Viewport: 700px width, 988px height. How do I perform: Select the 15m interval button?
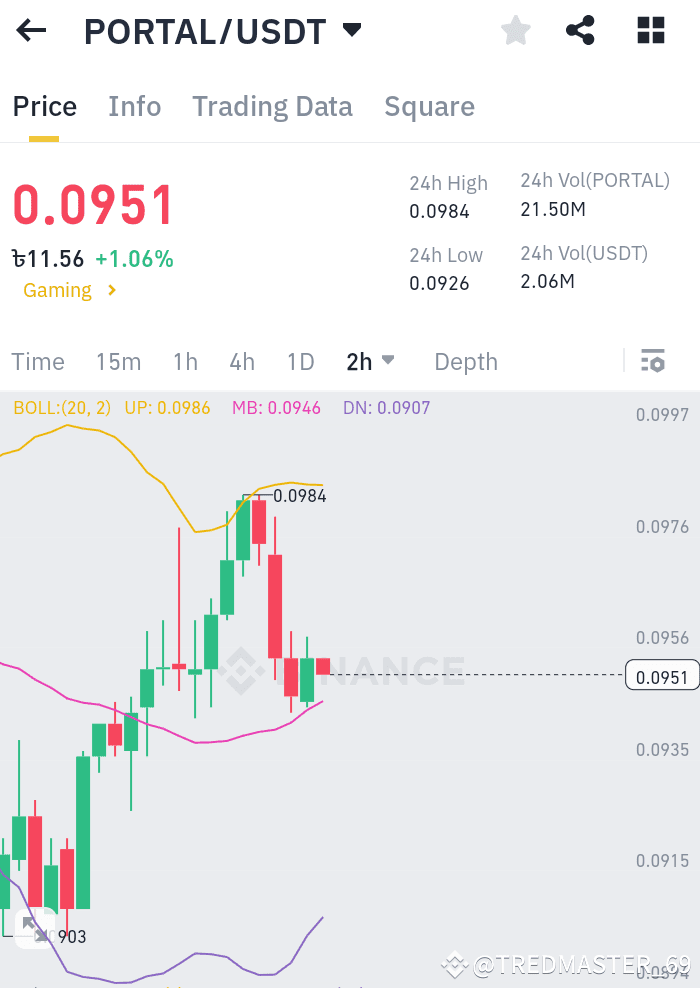tap(118, 362)
